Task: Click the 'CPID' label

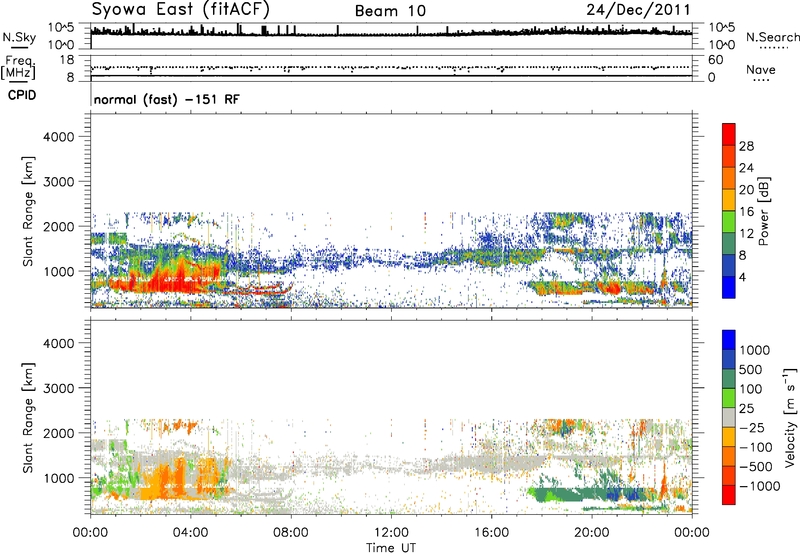Action: pos(22,95)
